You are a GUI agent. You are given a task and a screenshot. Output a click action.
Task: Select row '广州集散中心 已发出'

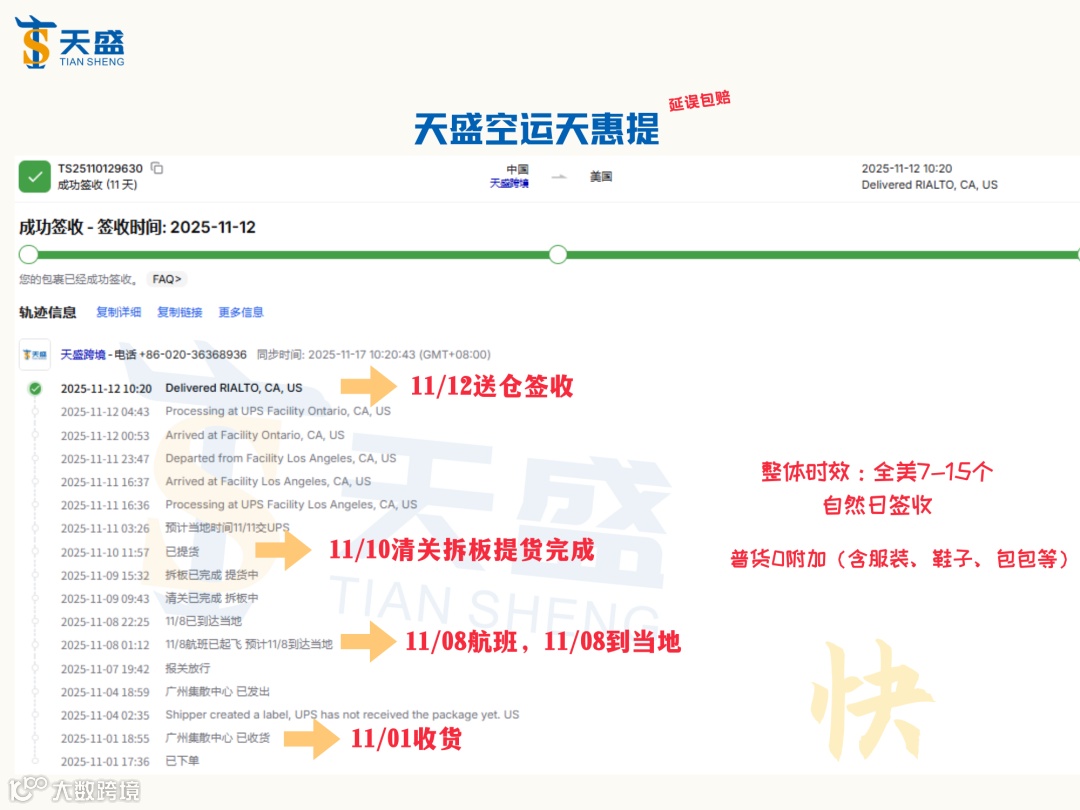pos(165,692)
